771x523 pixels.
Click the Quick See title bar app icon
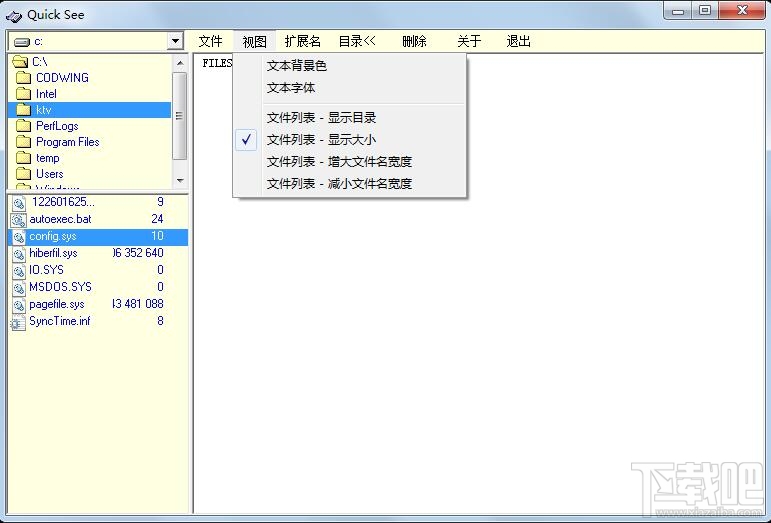pyautogui.click(x=14, y=16)
